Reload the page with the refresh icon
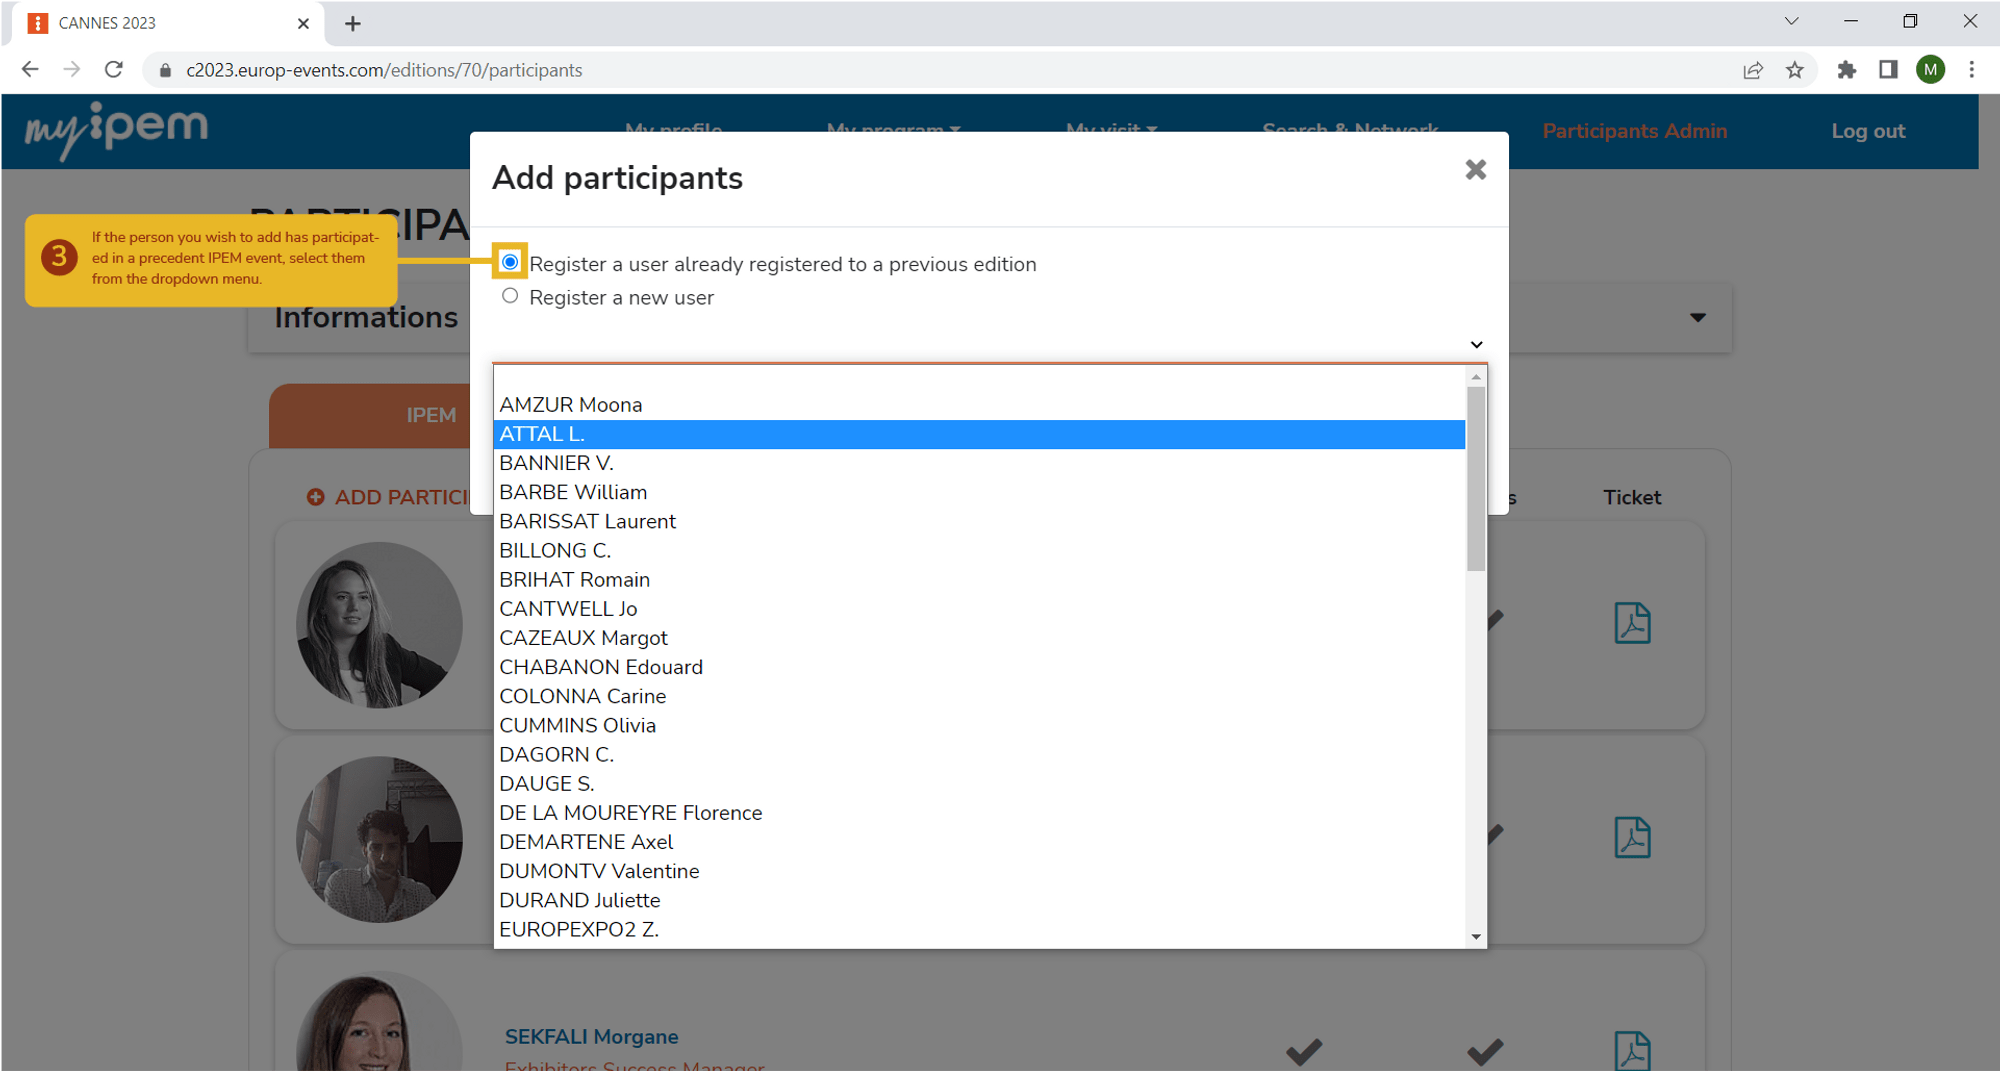 [x=114, y=70]
